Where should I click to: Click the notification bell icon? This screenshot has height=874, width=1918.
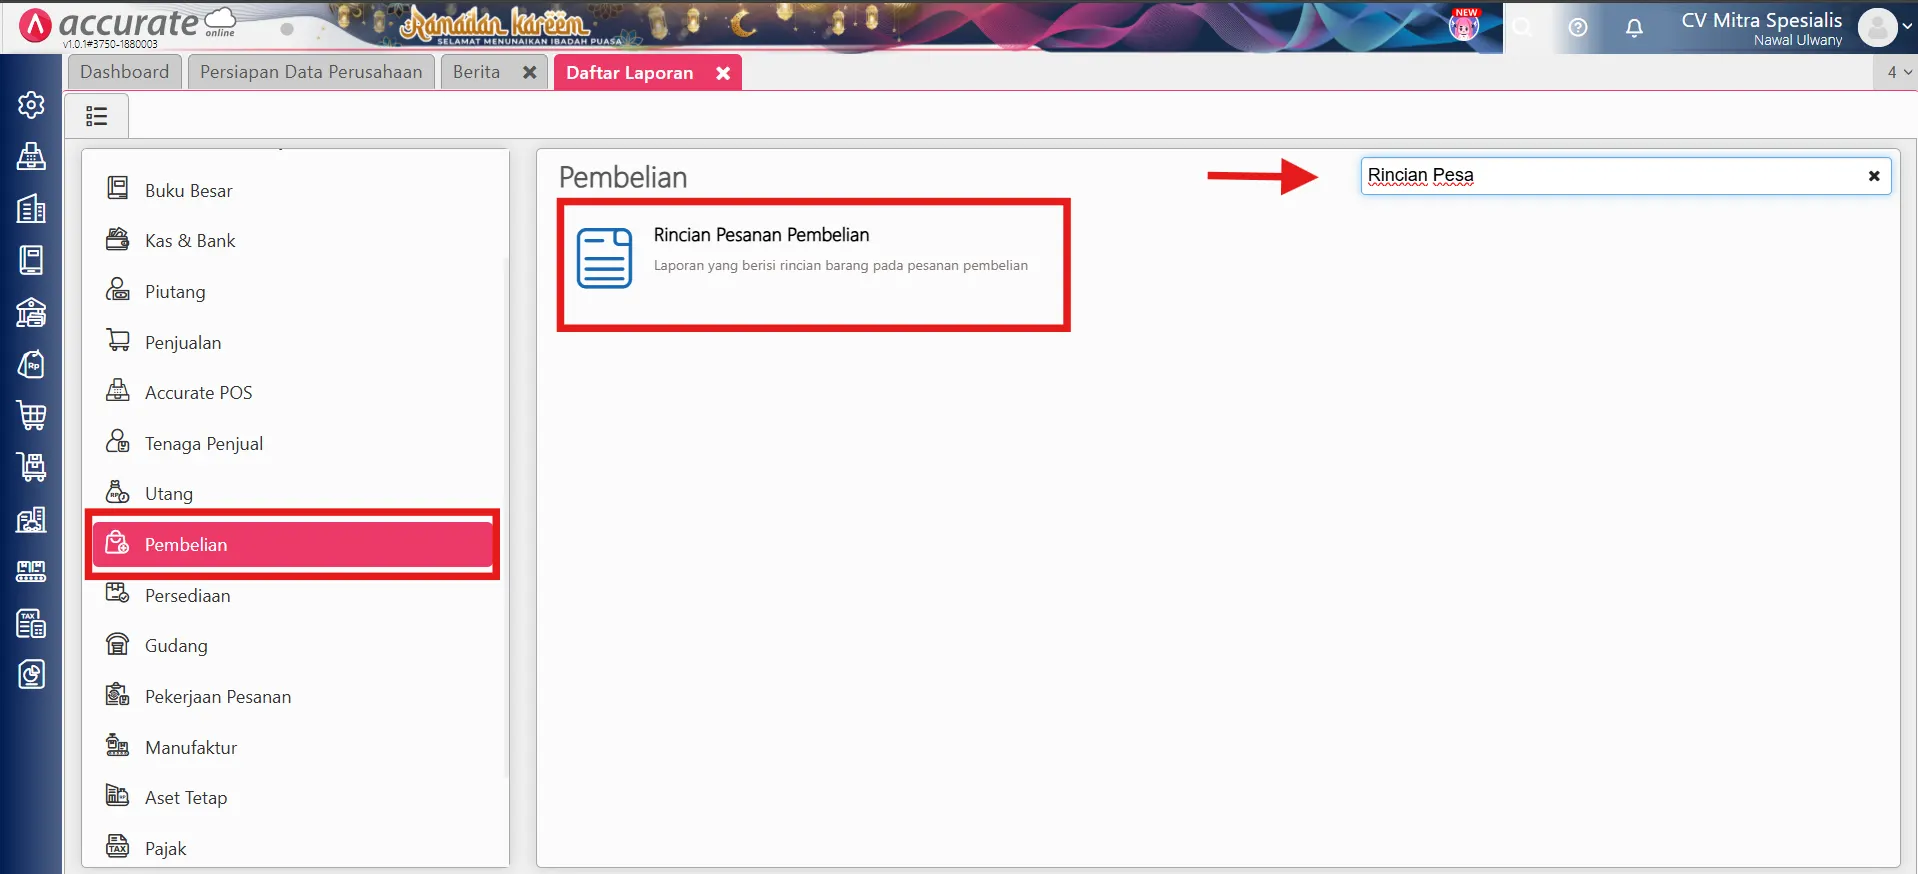1634,28
